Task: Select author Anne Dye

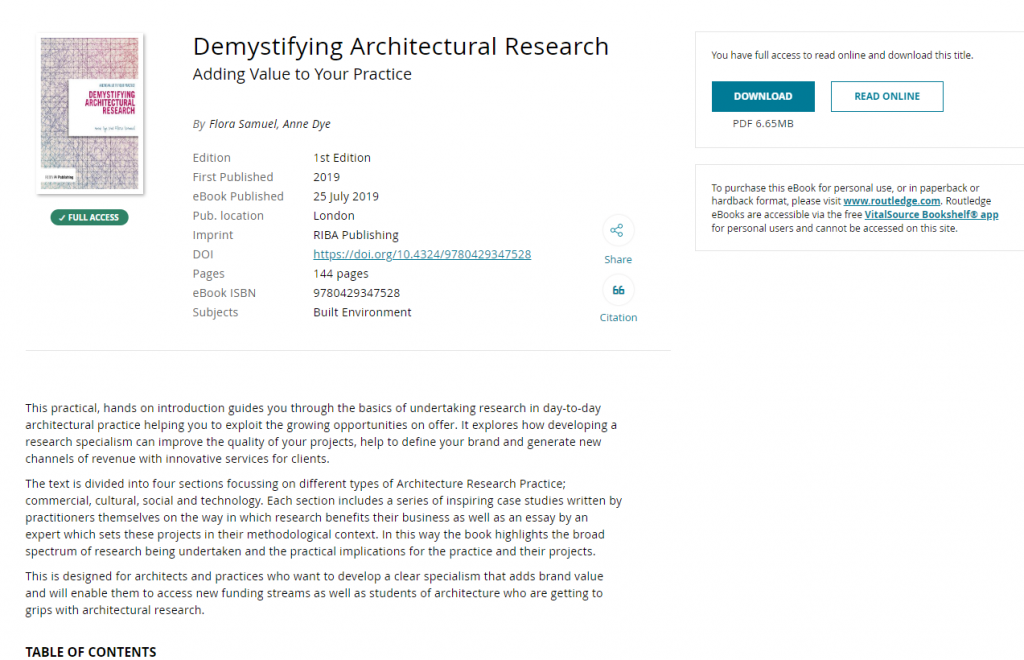Action: click(307, 124)
